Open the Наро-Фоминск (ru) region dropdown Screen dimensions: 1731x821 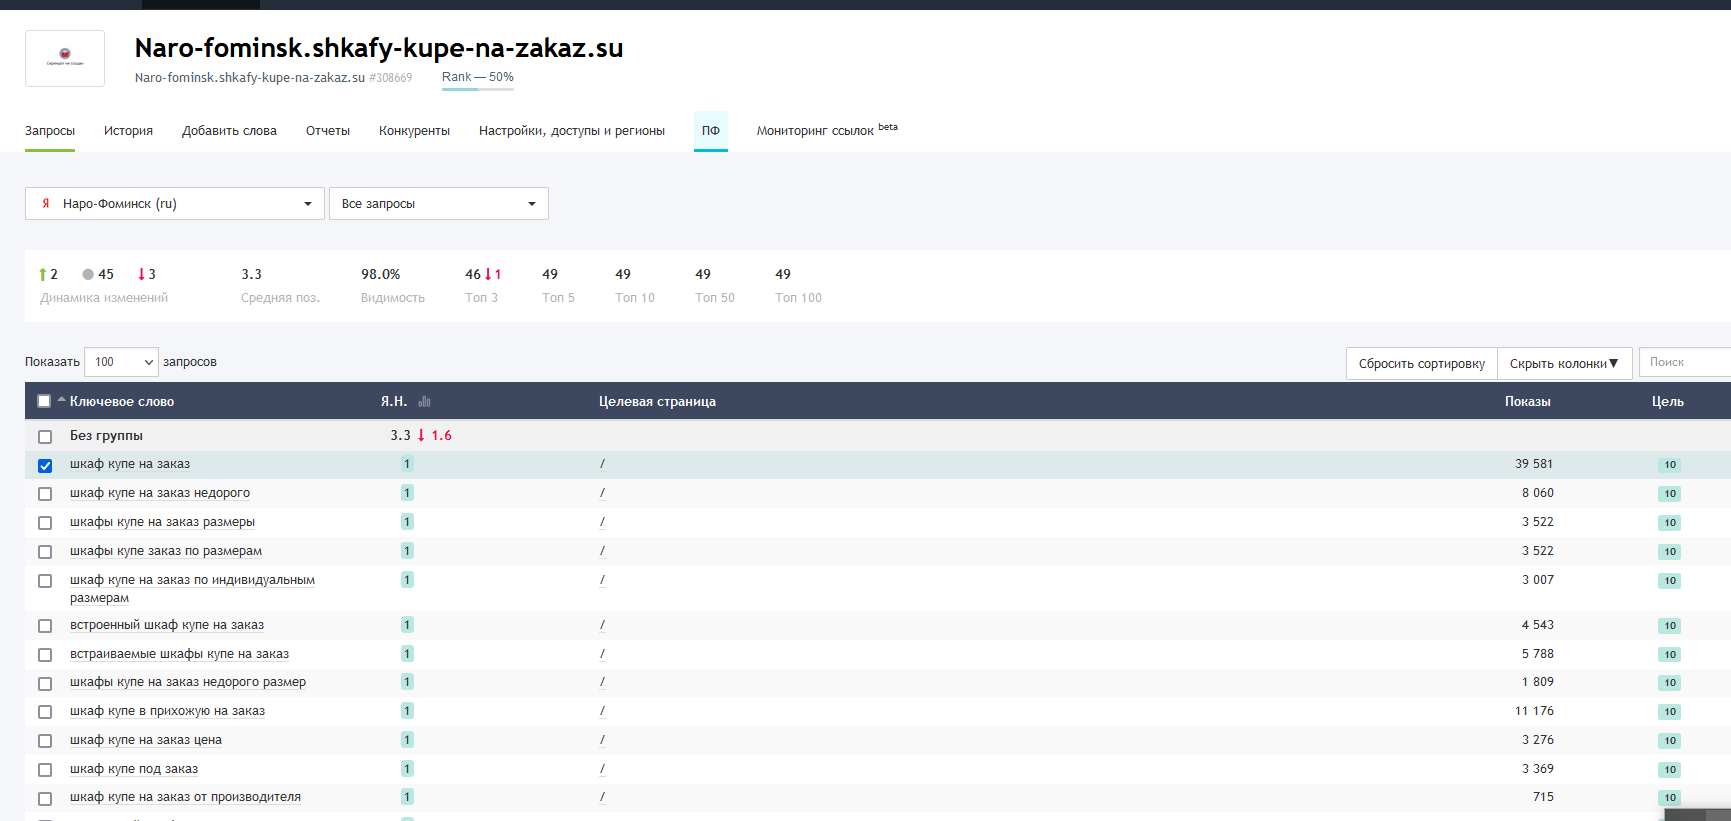[175, 204]
